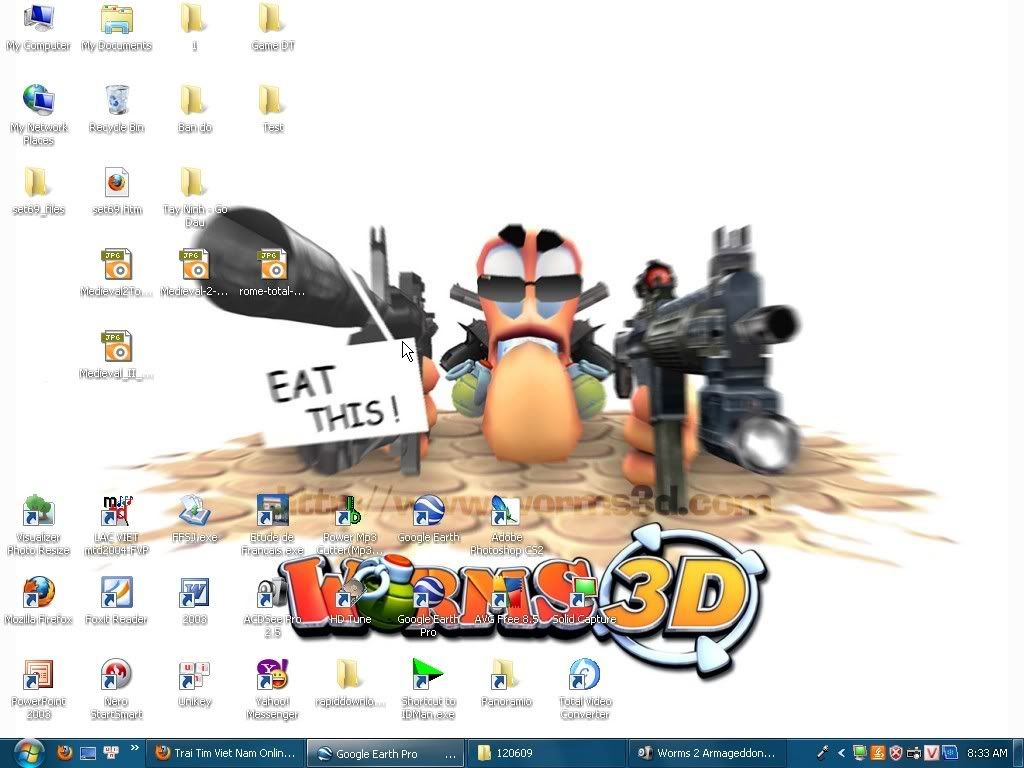Select Tay Ninh - Go Dau folder

click(194, 197)
